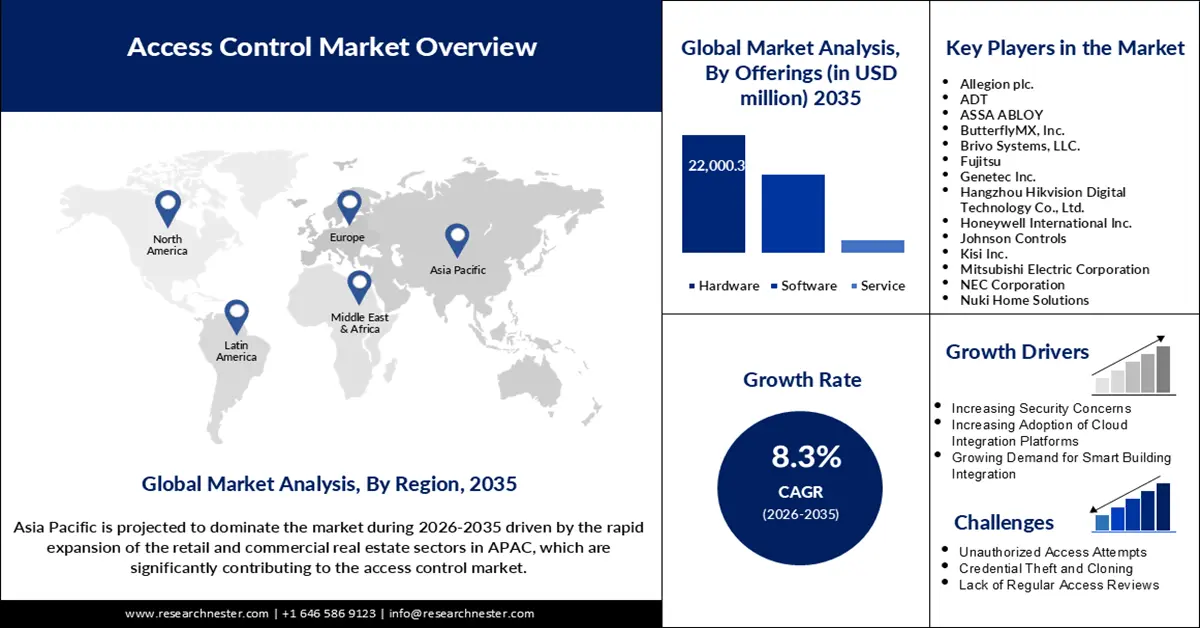Image resolution: width=1200 pixels, height=628 pixels.
Task: Click the Europe location pin
Action: click(348, 206)
